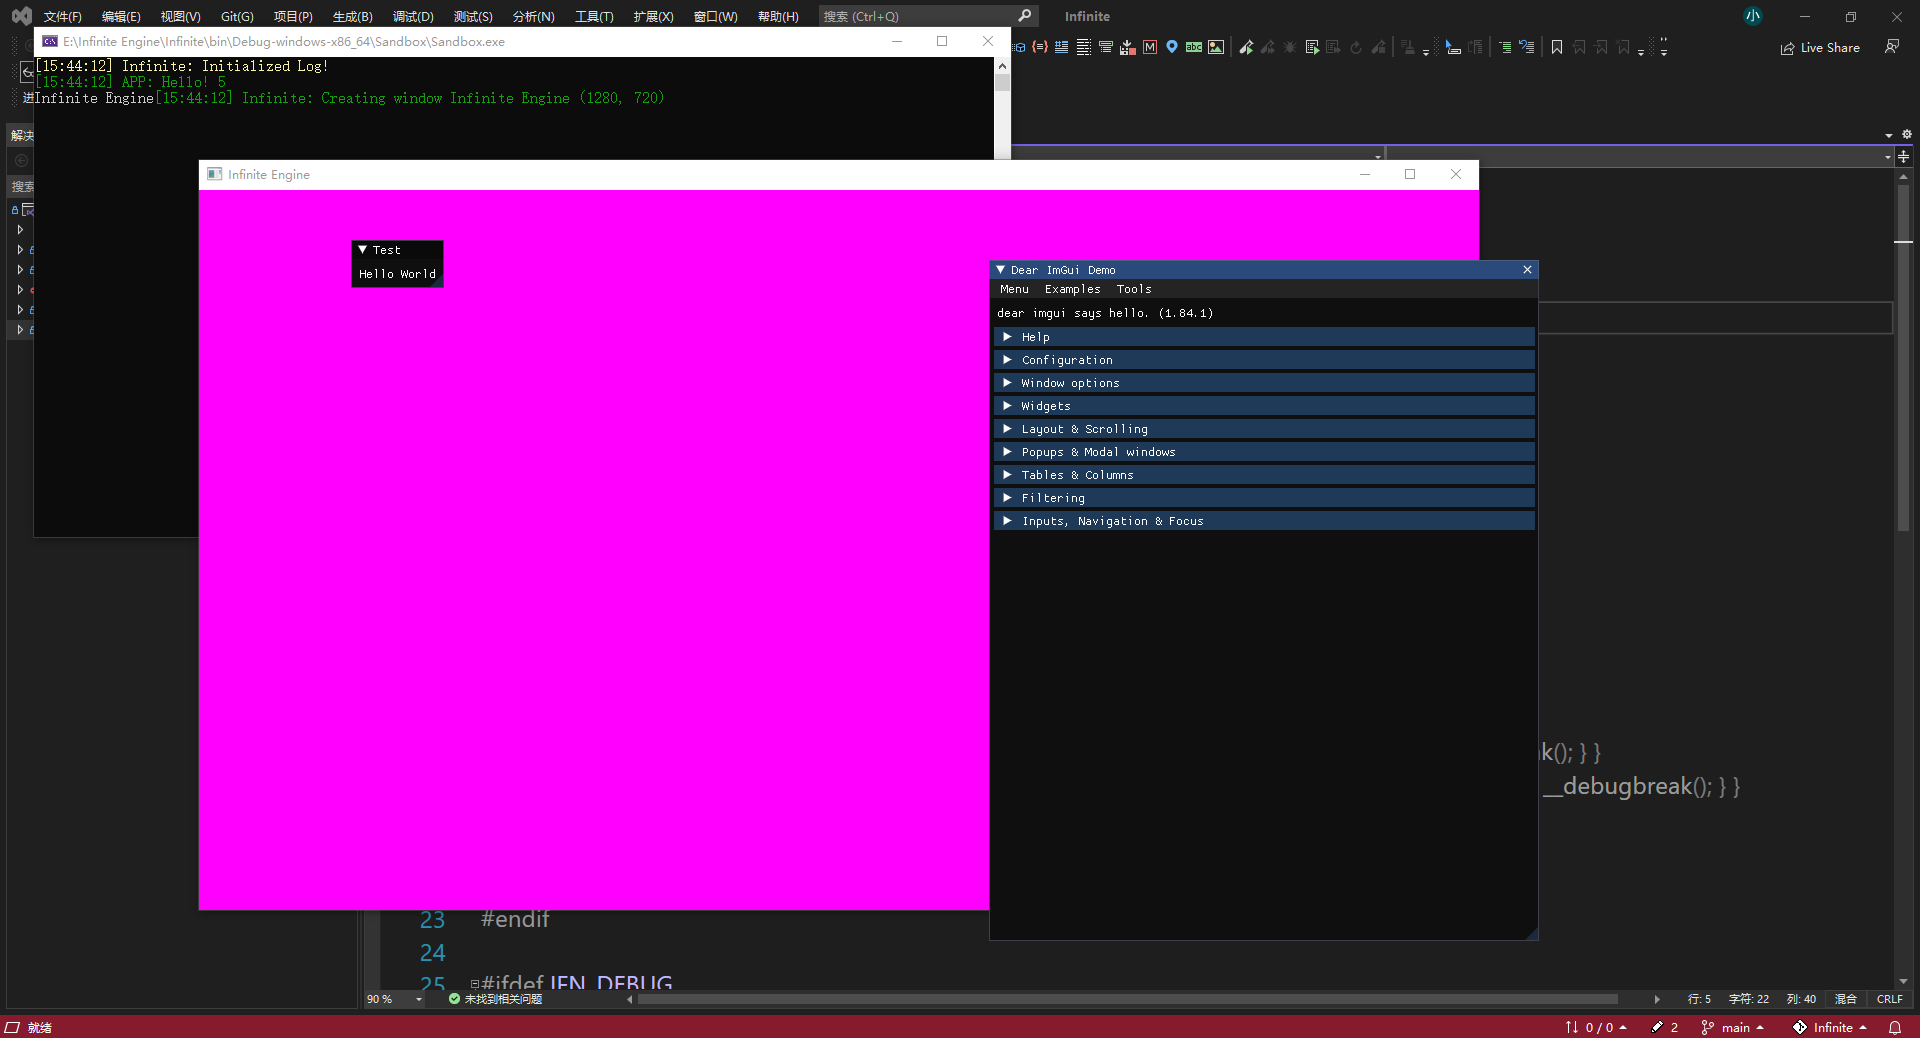The height and width of the screenshot is (1038, 1920).
Task: Click the orange curly braces toolbar icon
Action: point(1040,47)
